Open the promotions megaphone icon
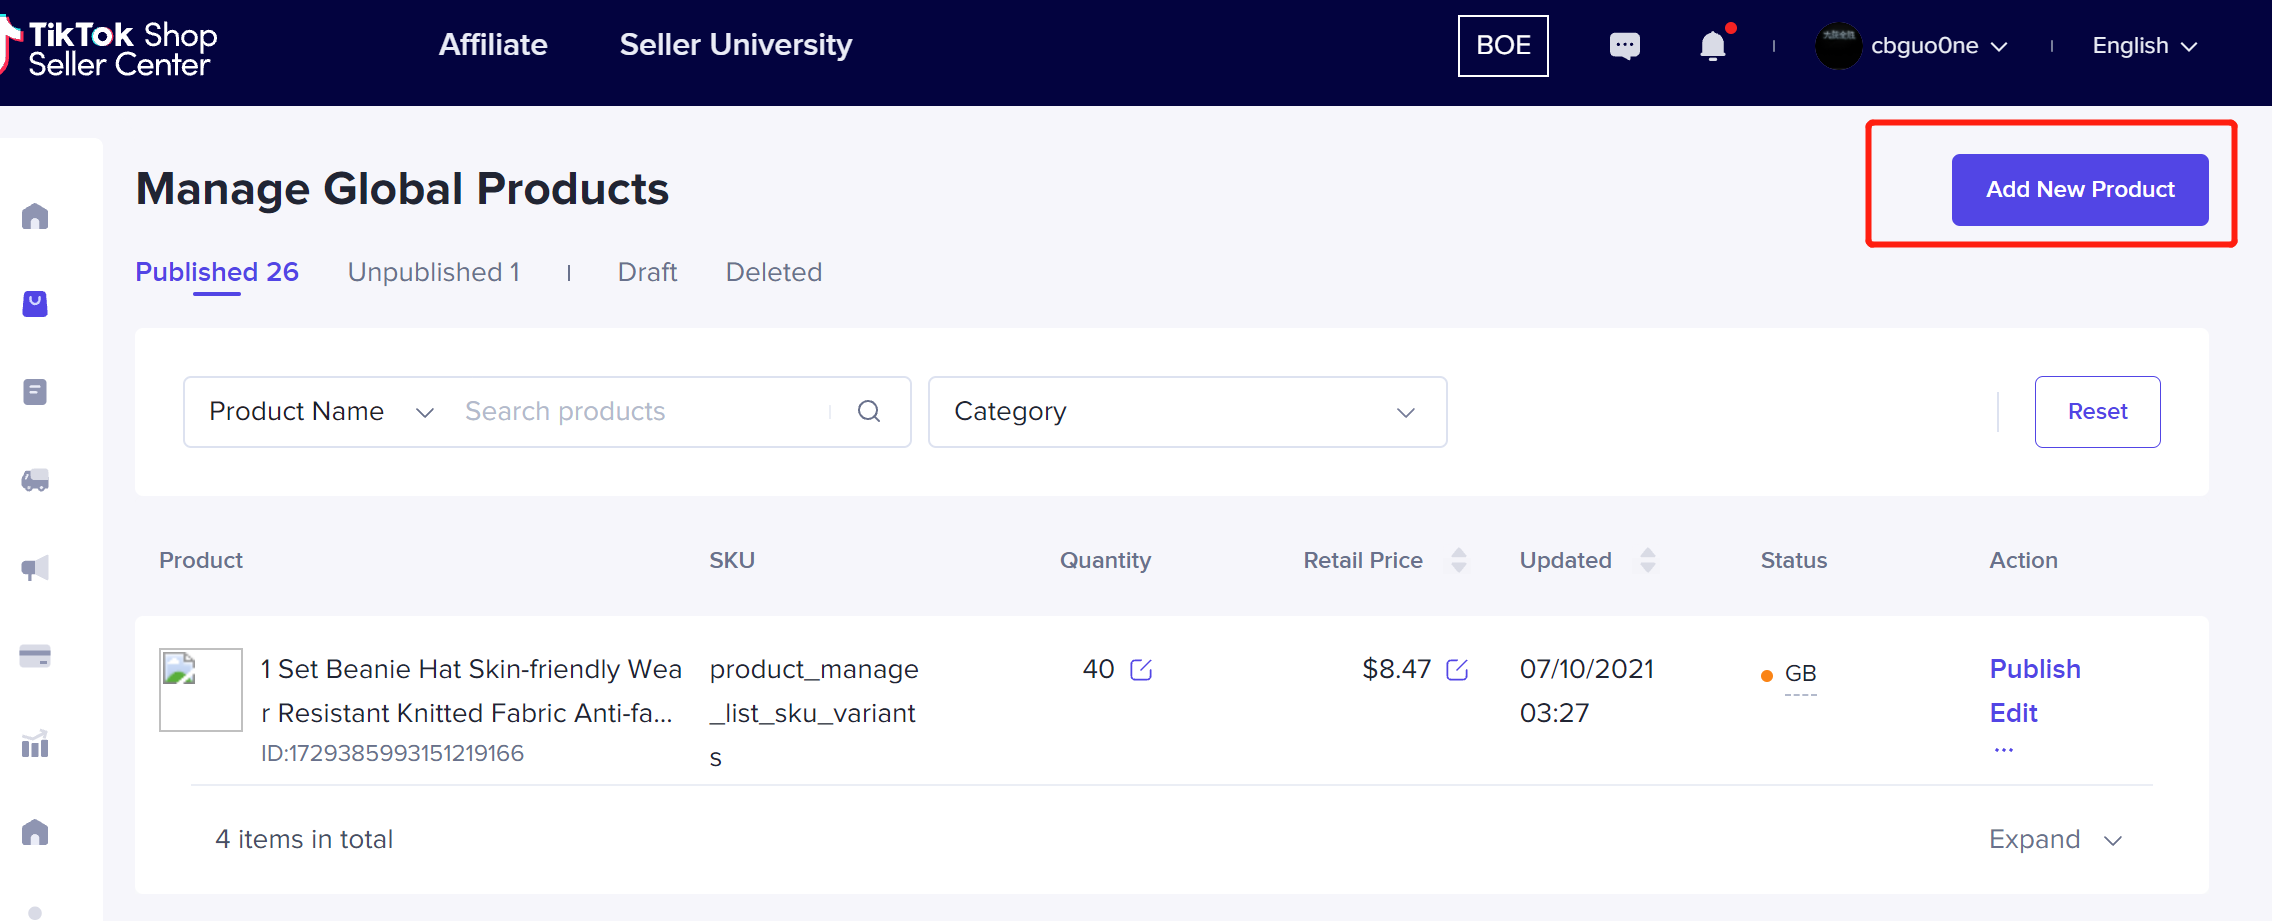This screenshot has width=2272, height=921. (x=35, y=569)
